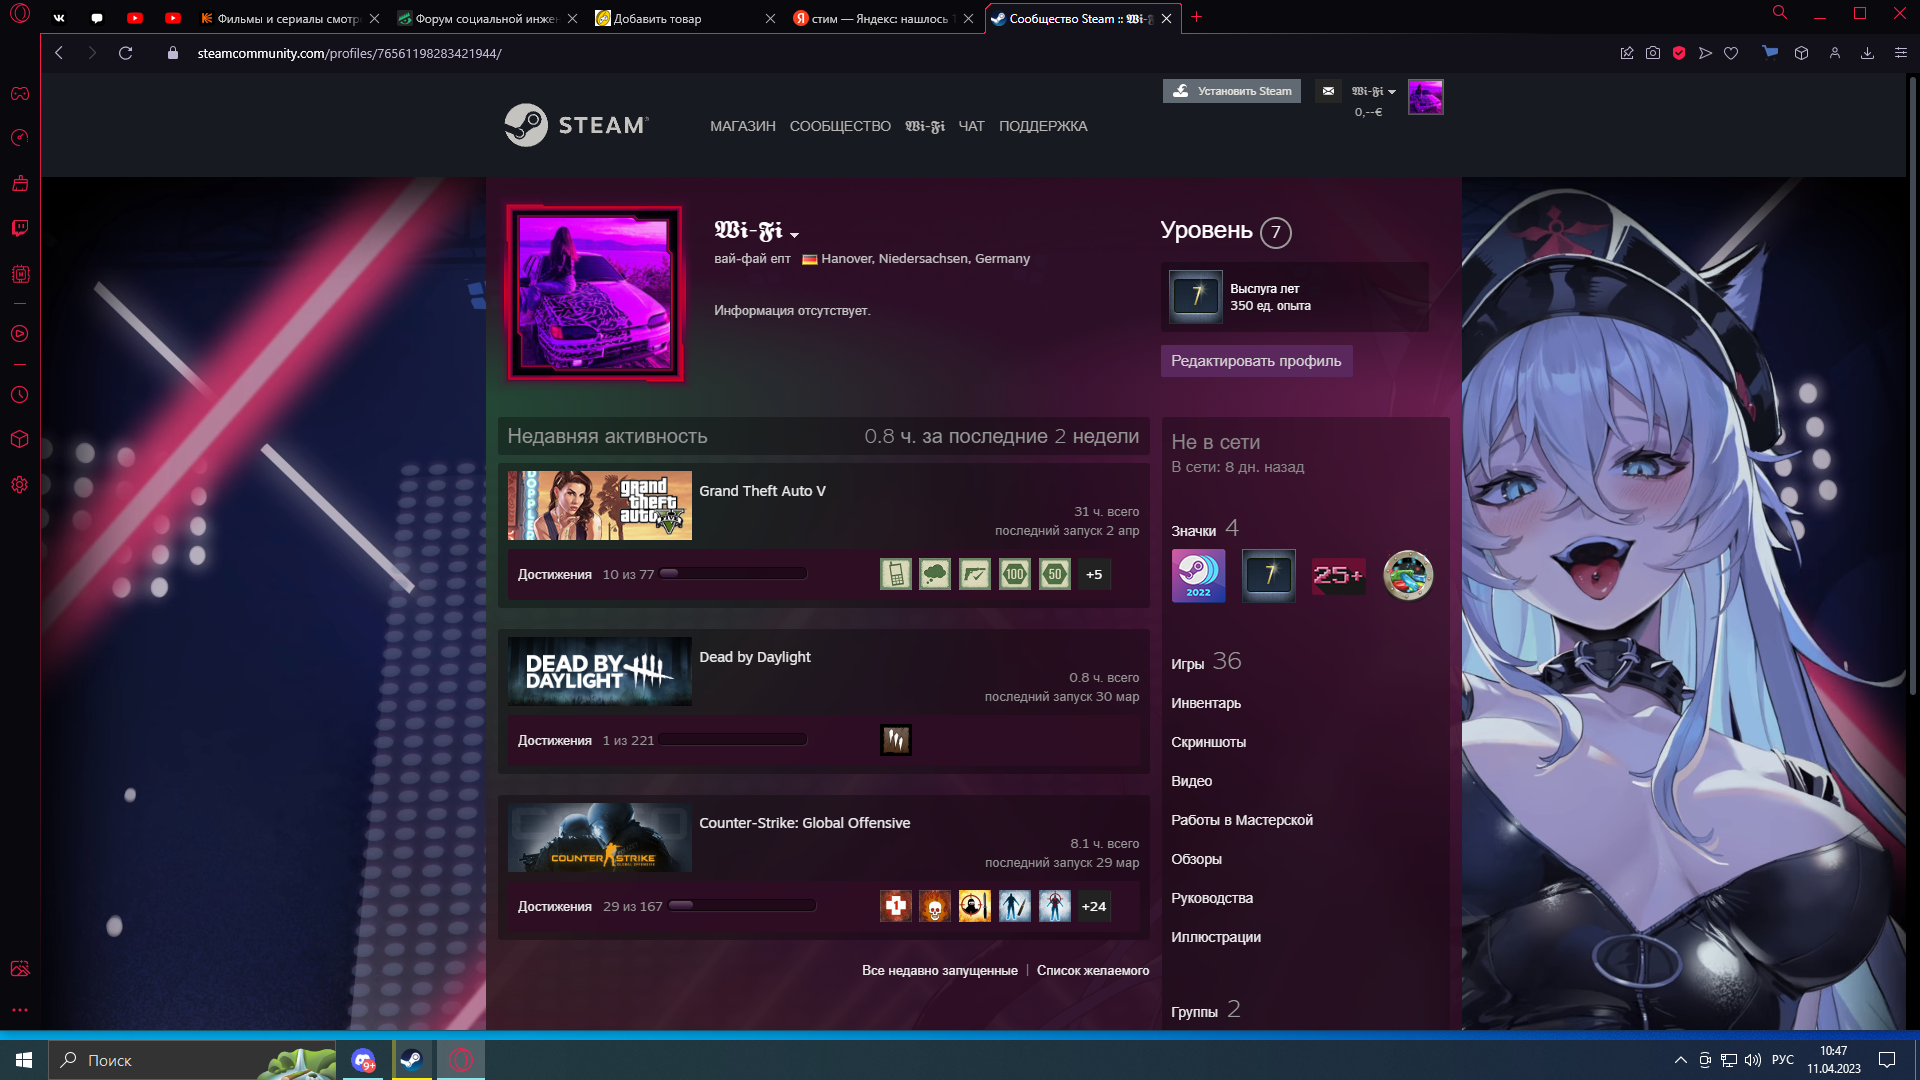Screen dimensions: 1920x1080
Task: Open Скриншоты link
Action: 1208,742
